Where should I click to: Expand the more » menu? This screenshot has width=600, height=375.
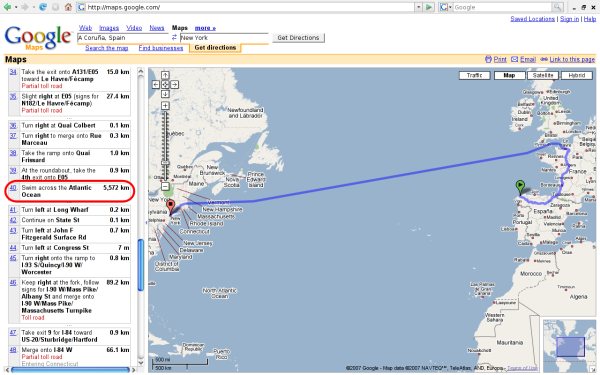pos(205,28)
